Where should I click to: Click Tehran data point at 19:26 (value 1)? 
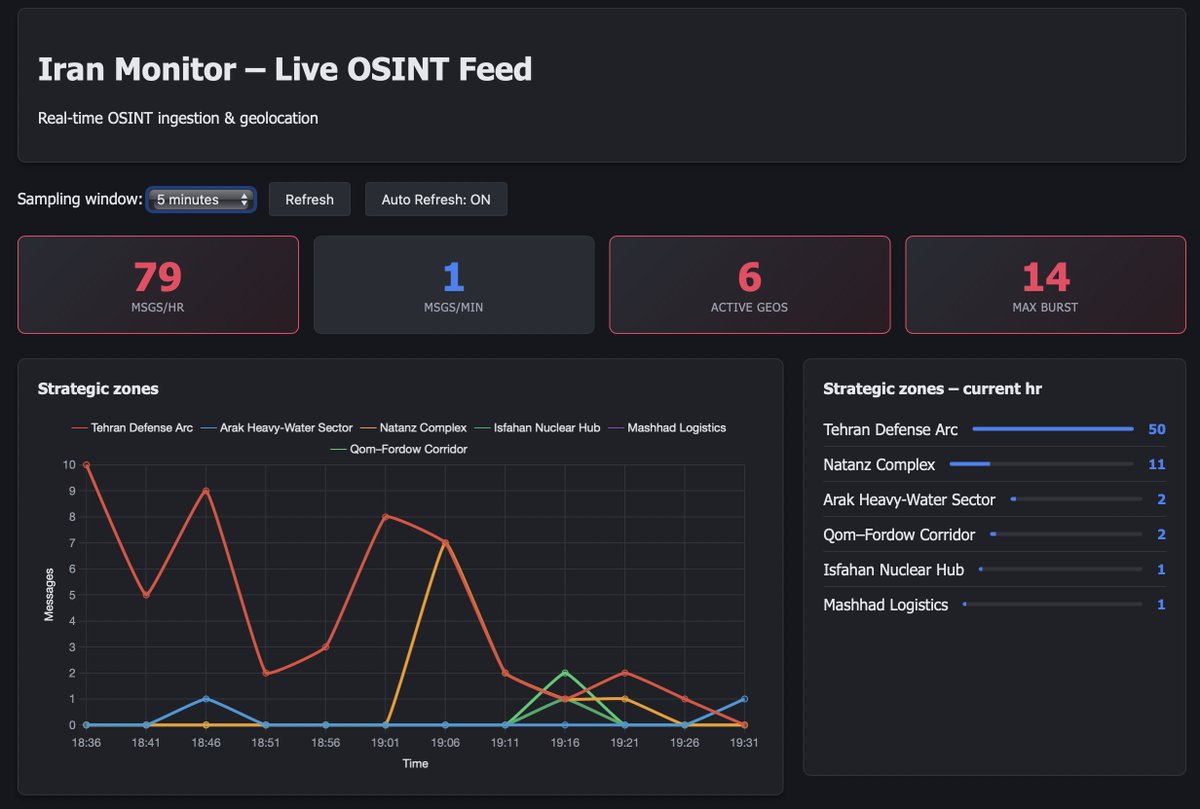tap(685, 699)
